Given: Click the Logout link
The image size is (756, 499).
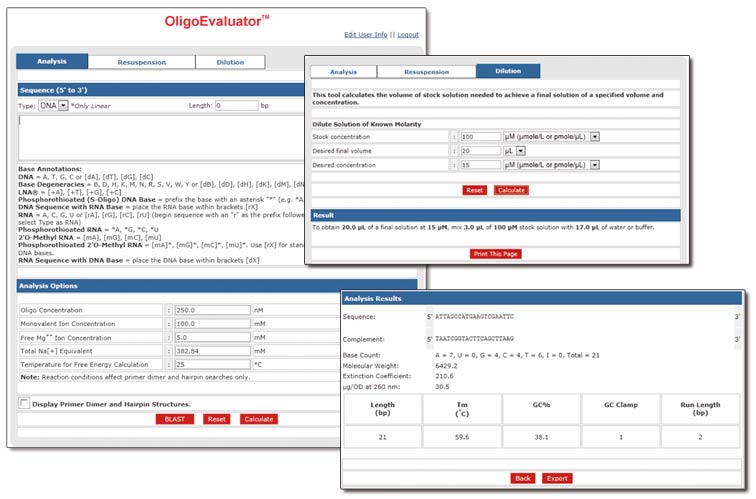Looking at the screenshot, I should pyautogui.click(x=408, y=35).
